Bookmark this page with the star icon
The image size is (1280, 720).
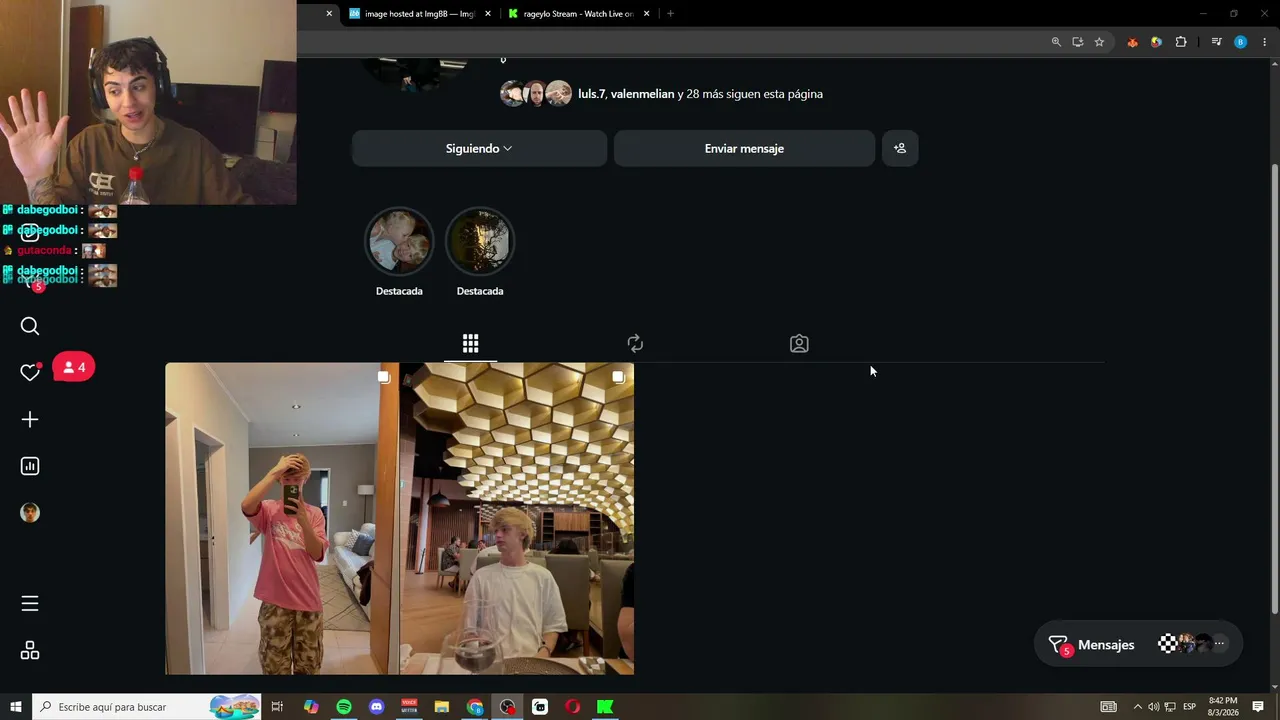1099,42
